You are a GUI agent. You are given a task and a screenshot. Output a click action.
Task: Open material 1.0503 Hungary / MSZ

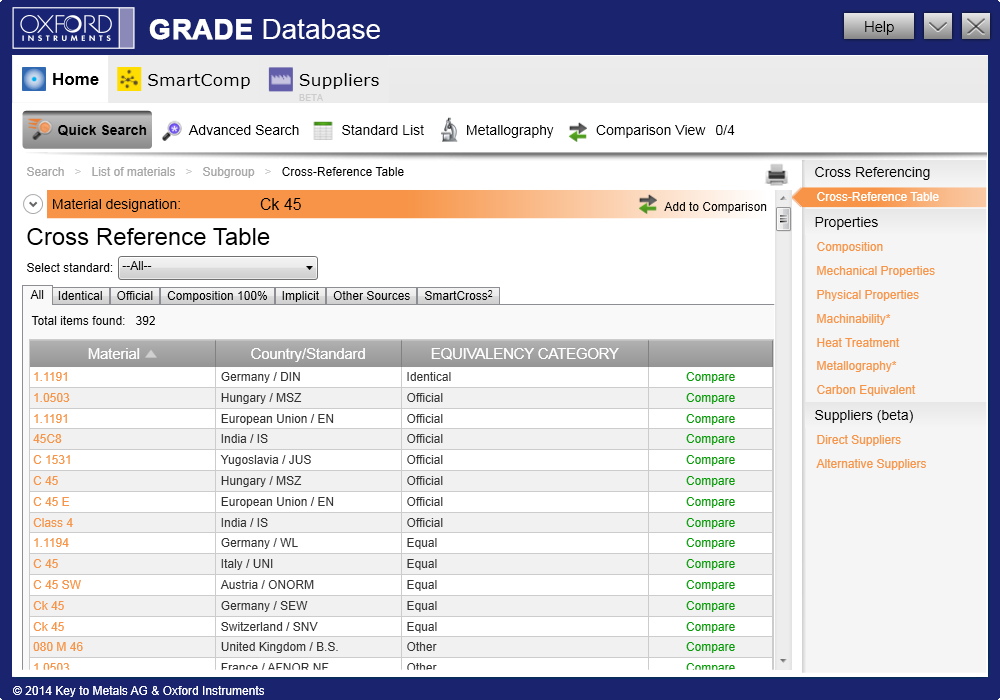51,398
